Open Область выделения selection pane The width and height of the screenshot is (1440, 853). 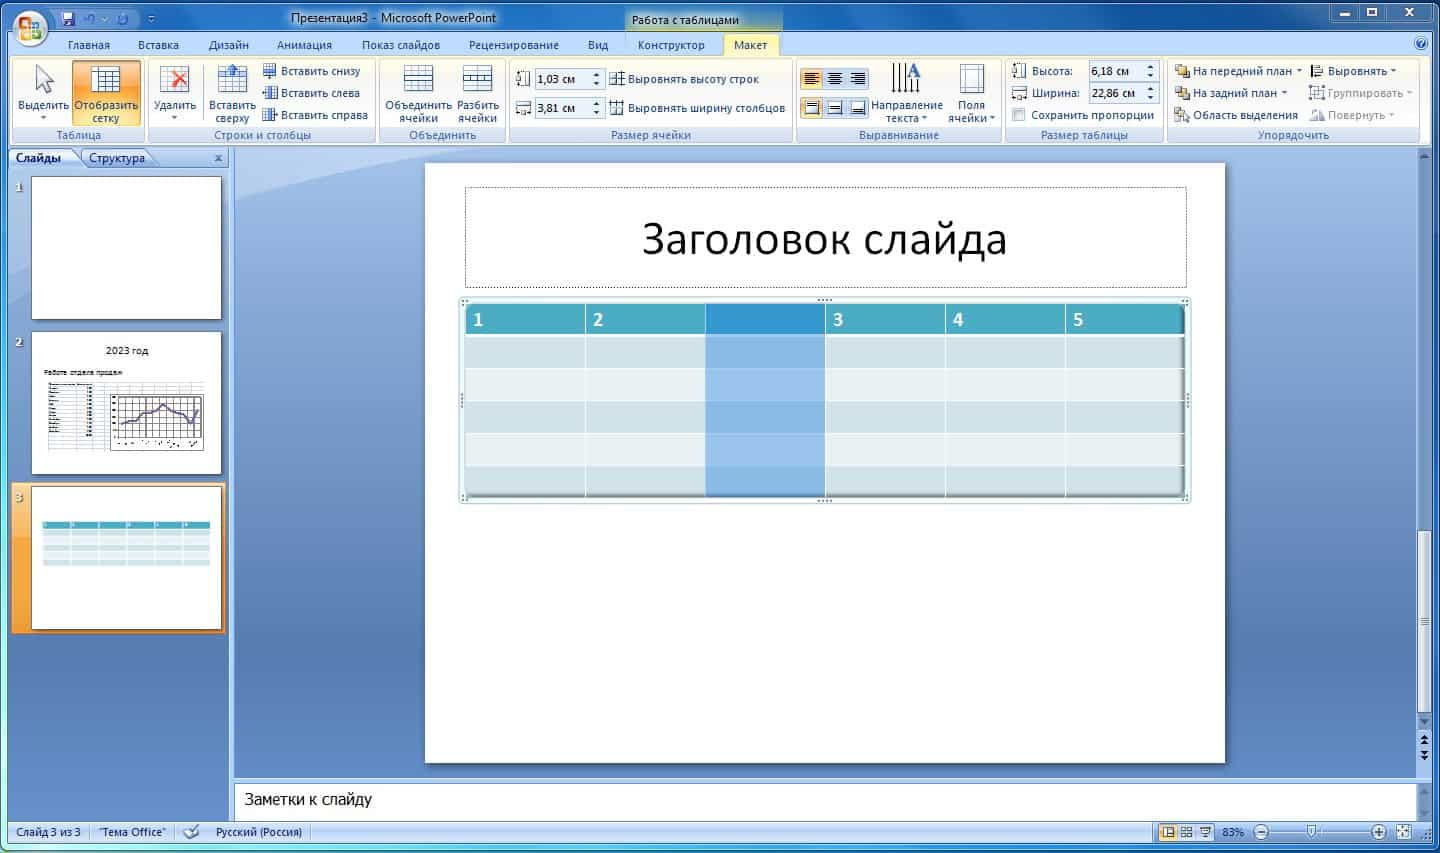click(1237, 115)
